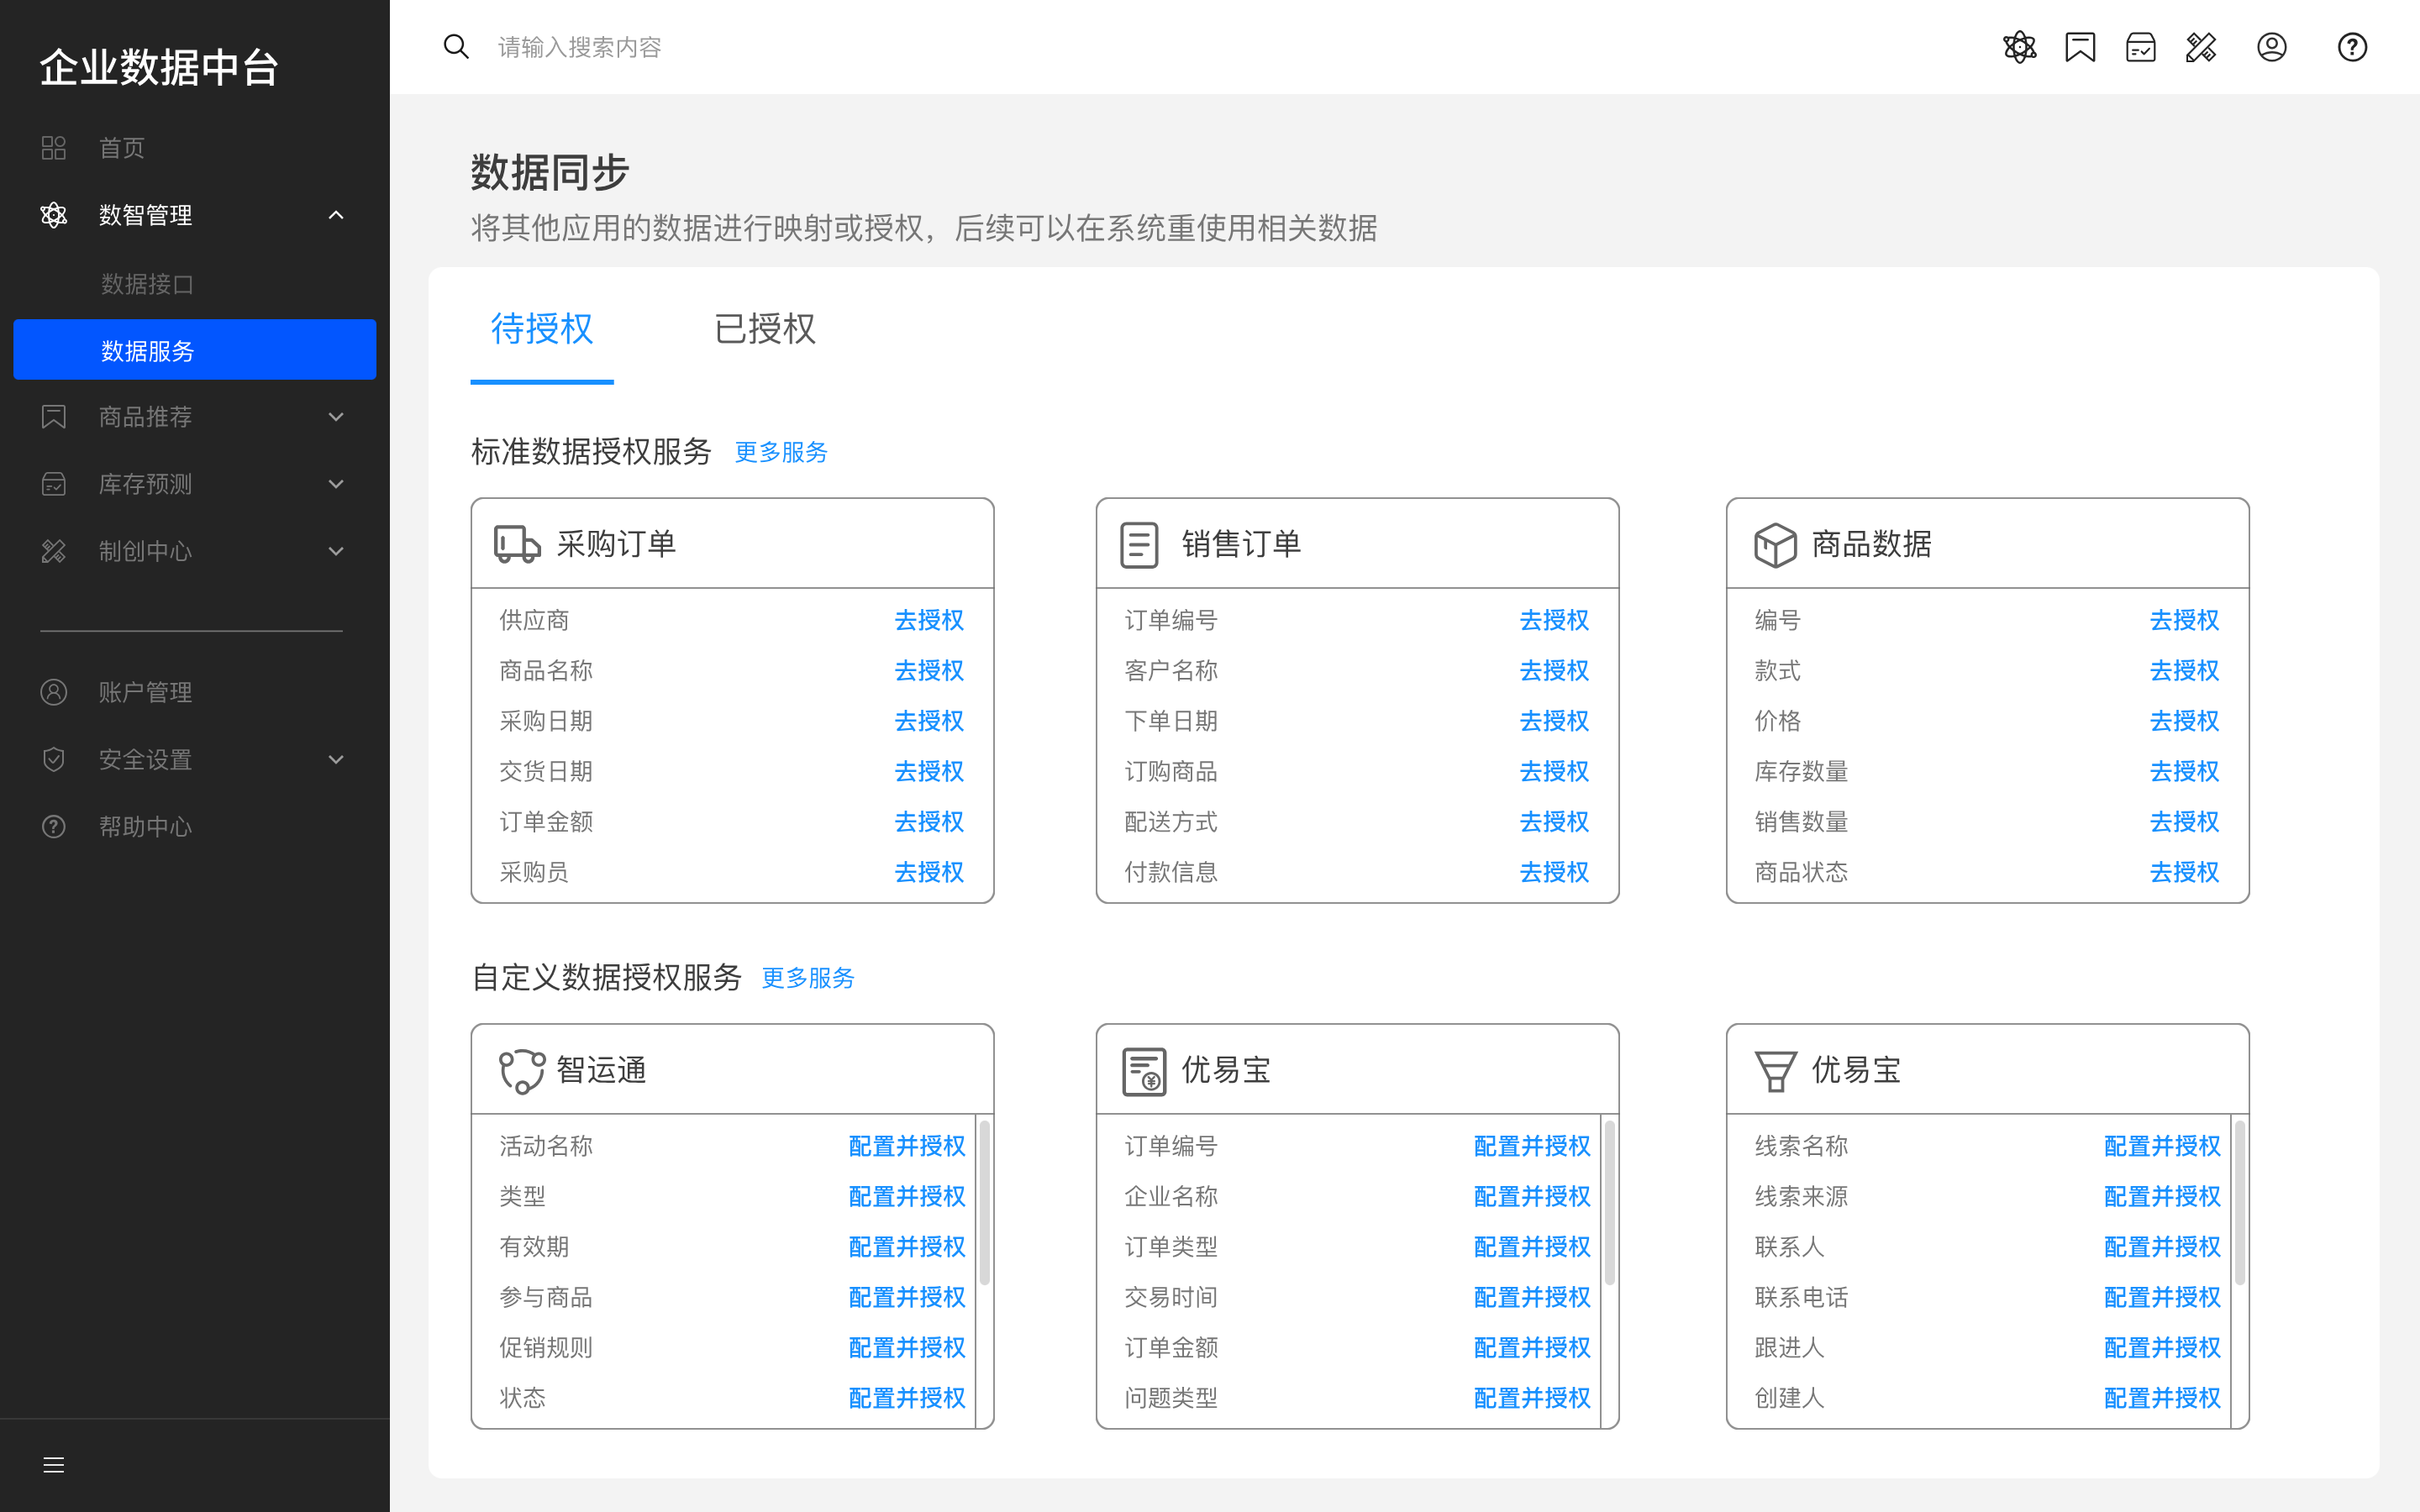Click the home icon beside 首页
This screenshot has height=1512, width=2420.
(53, 147)
